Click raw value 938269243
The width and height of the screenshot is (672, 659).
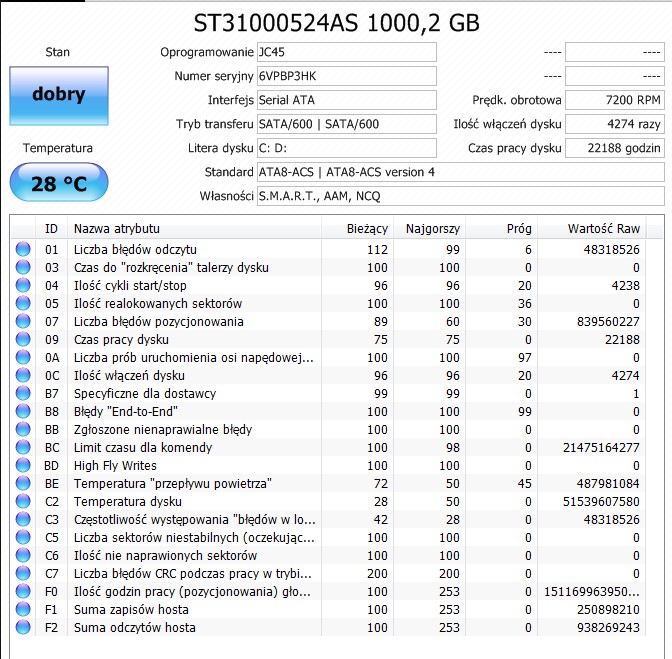pyautogui.click(x=608, y=627)
